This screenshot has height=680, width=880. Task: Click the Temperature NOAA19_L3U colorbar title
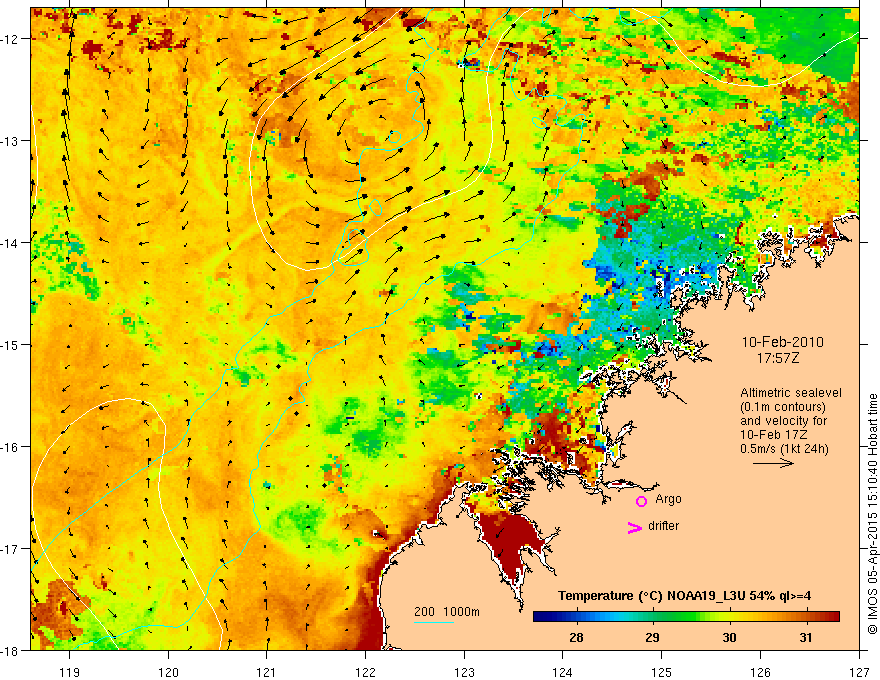pyautogui.click(x=684, y=596)
